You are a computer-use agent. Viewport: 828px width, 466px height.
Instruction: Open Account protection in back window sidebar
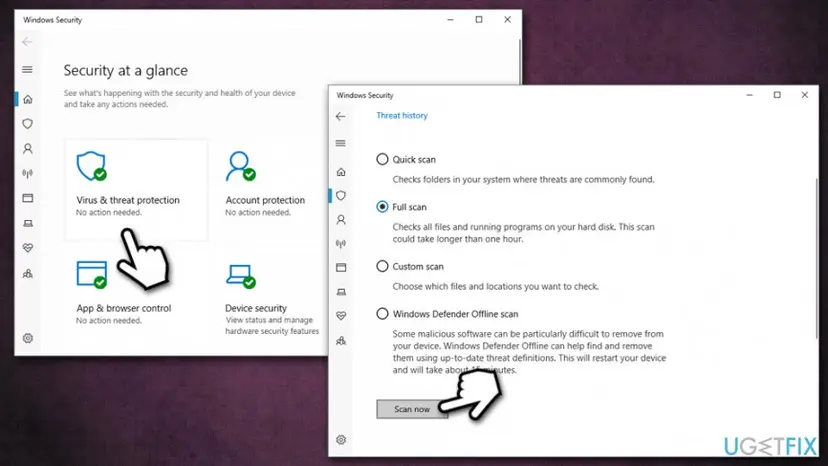[27, 148]
